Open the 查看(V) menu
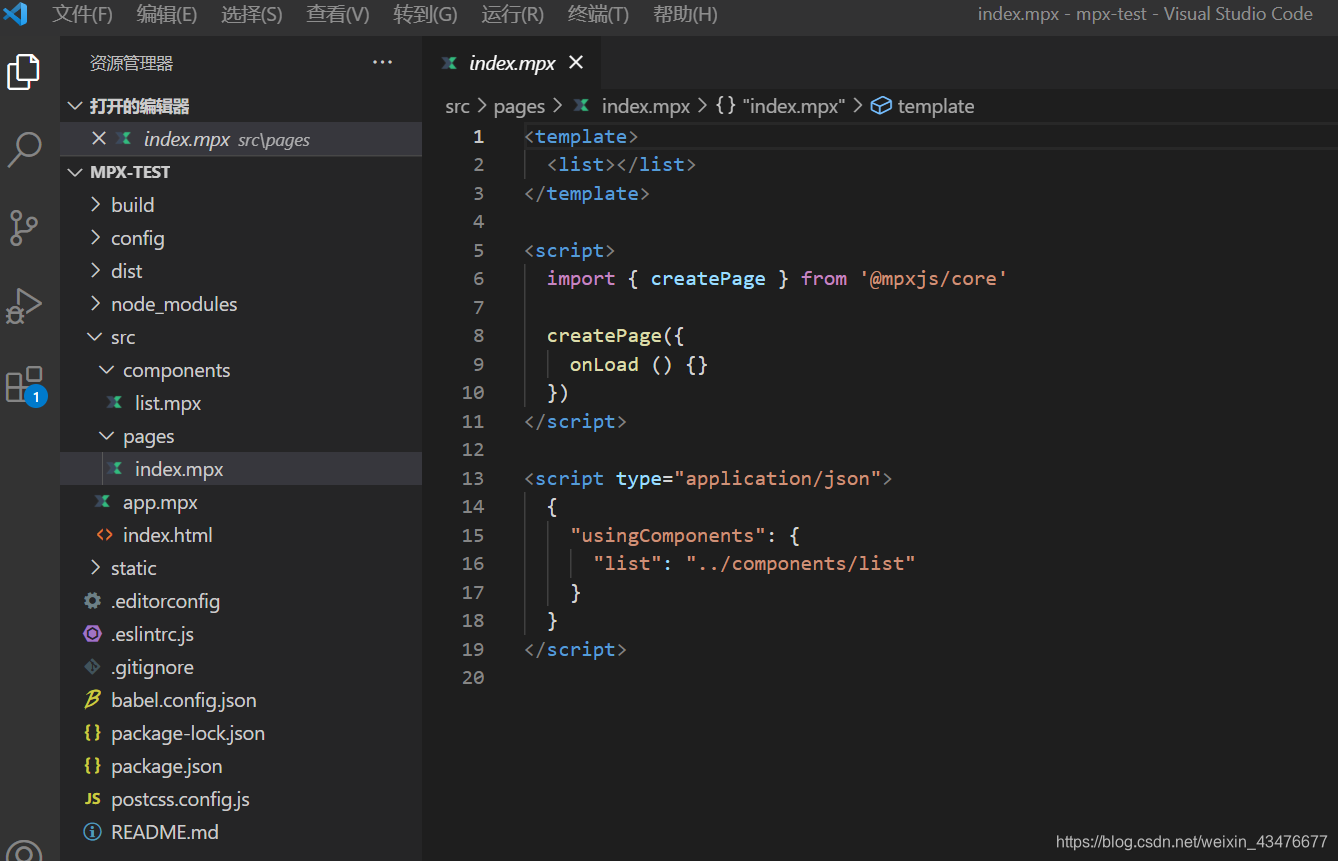Viewport: 1338px width, 861px height. [338, 14]
